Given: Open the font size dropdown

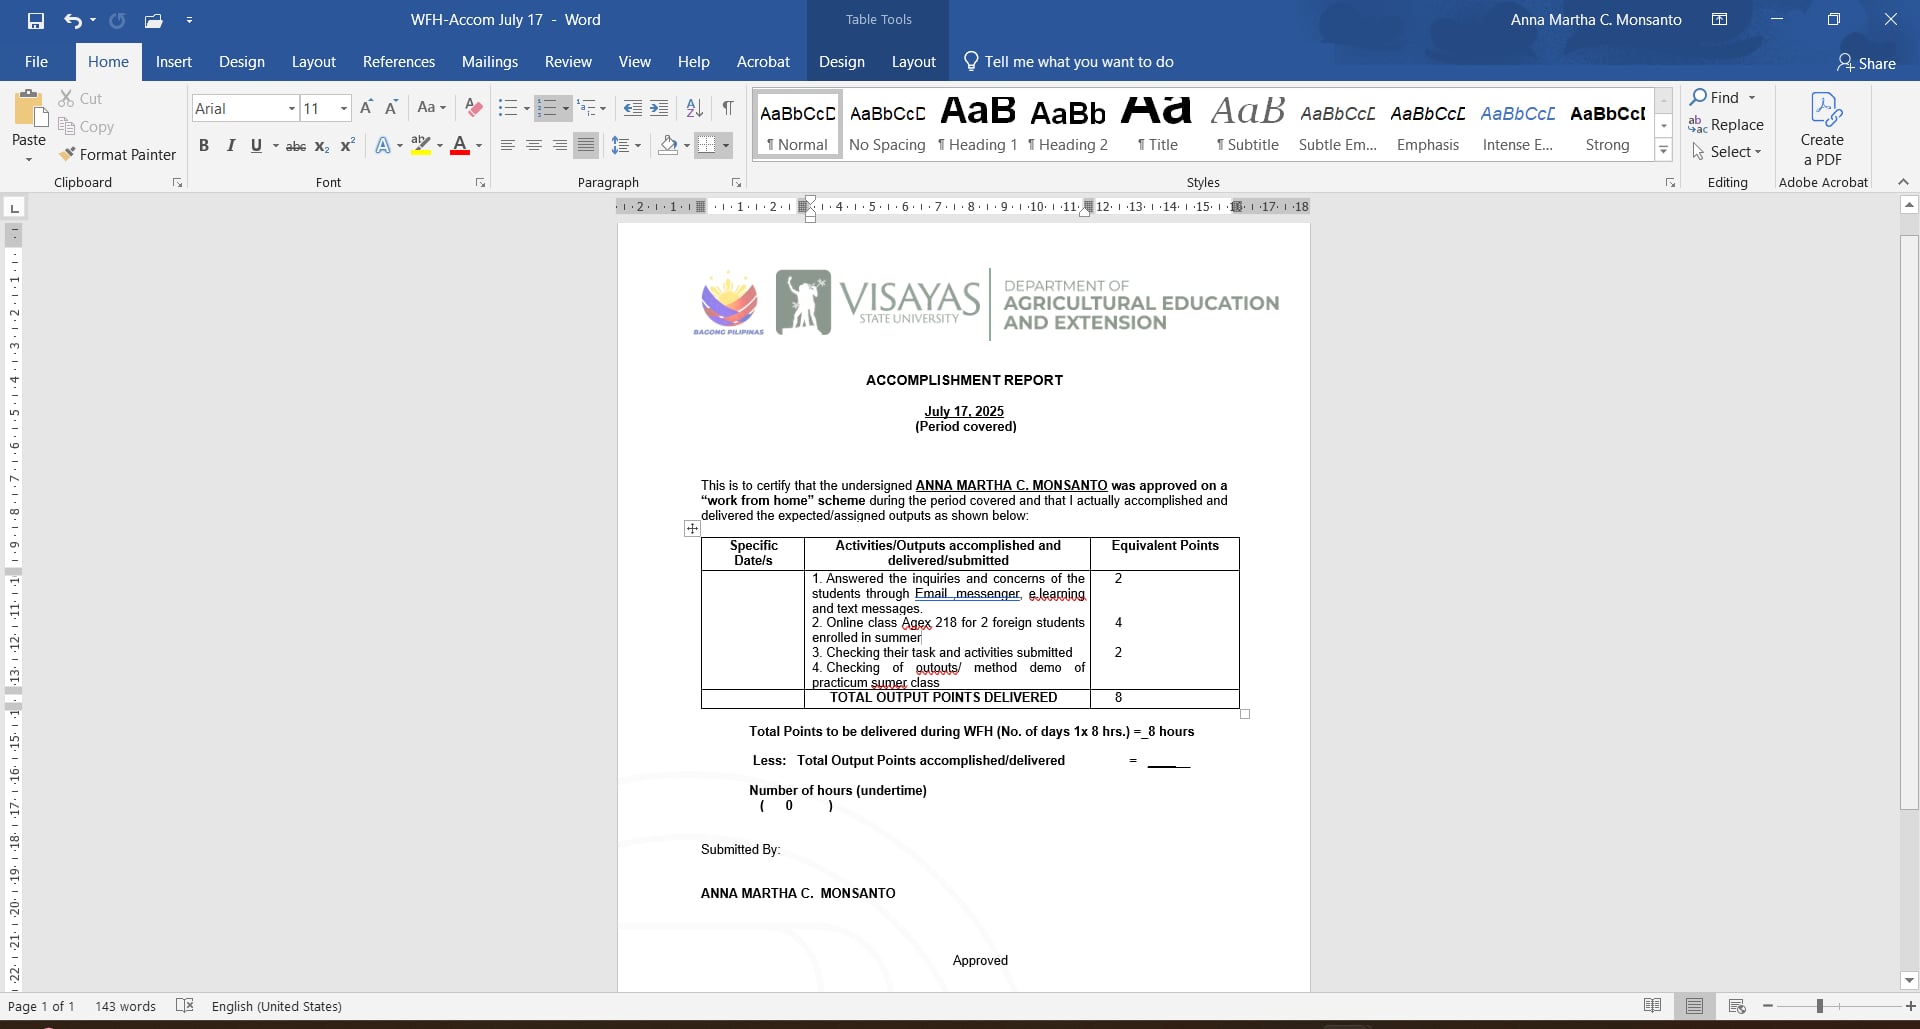Looking at the screenshot, I should [x=344, y=108].
